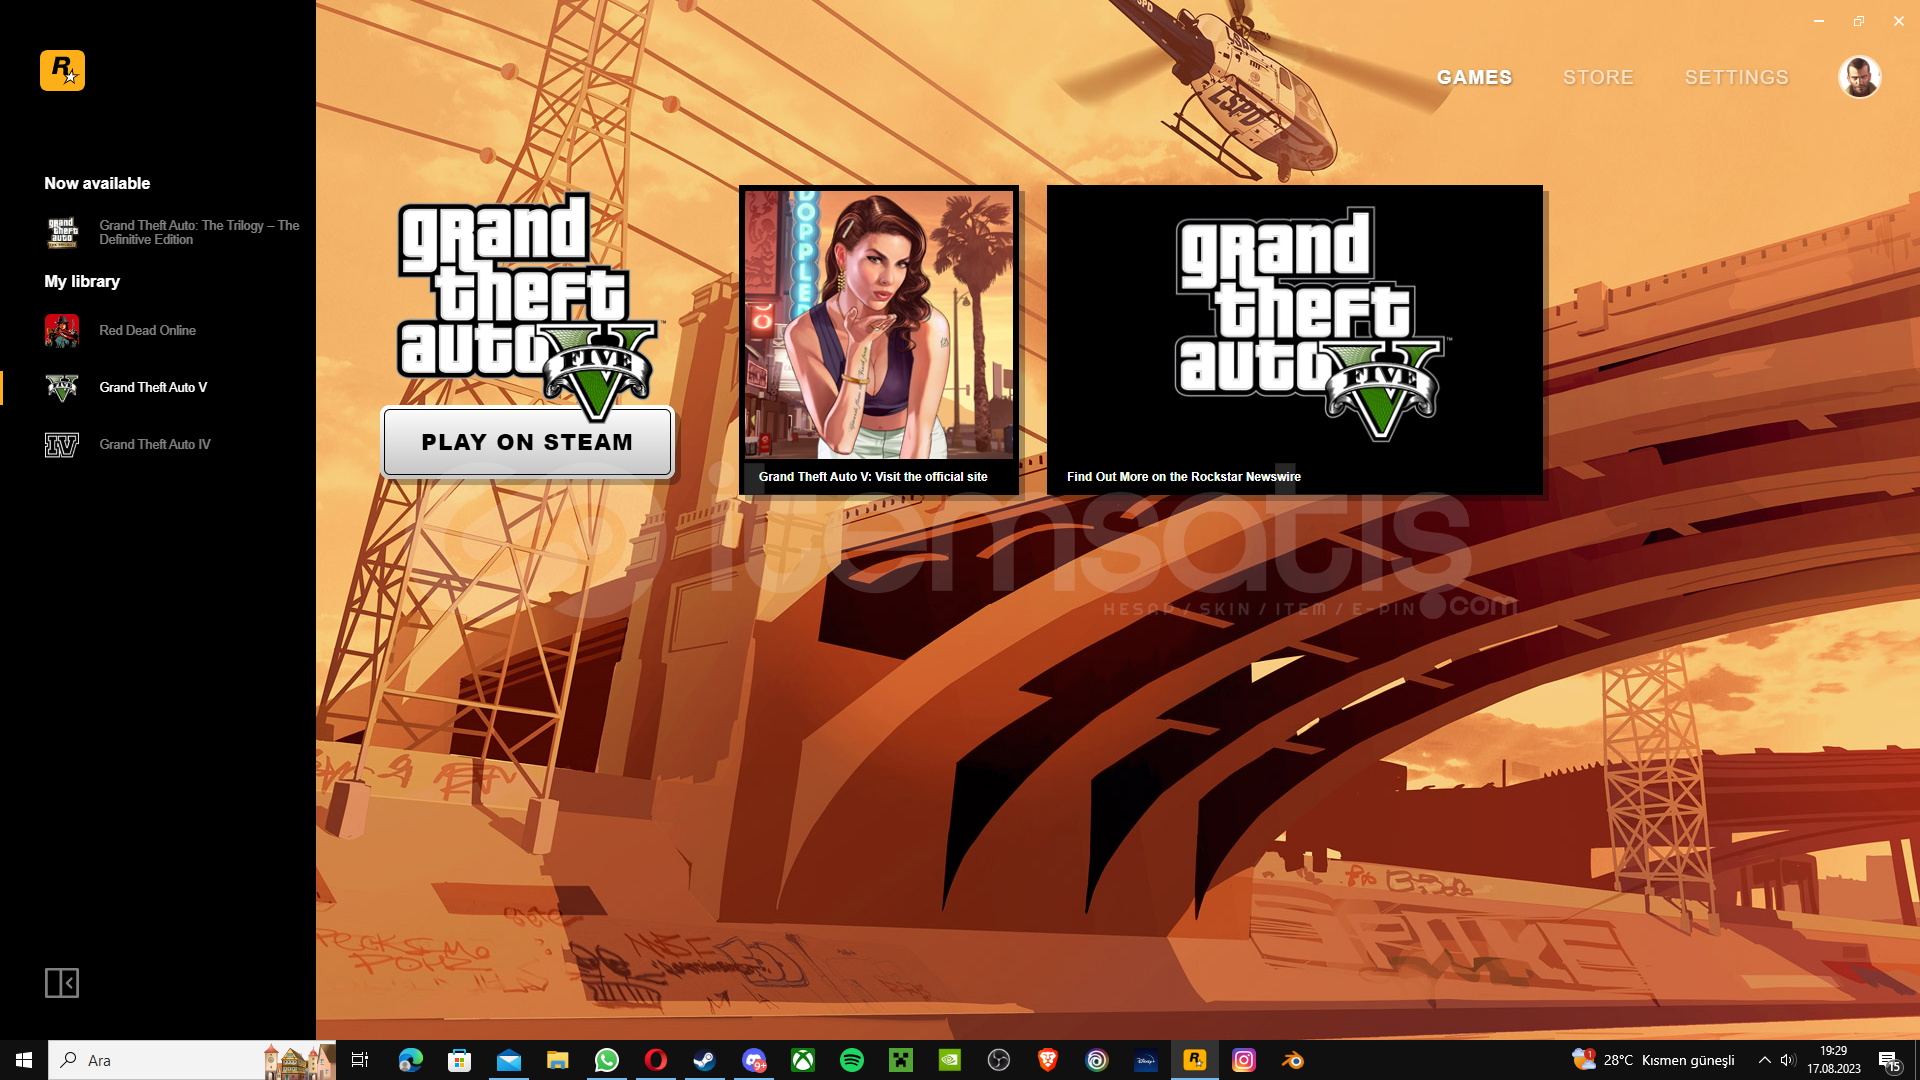Open Opera browser from taskbar

pos(655,1060)
